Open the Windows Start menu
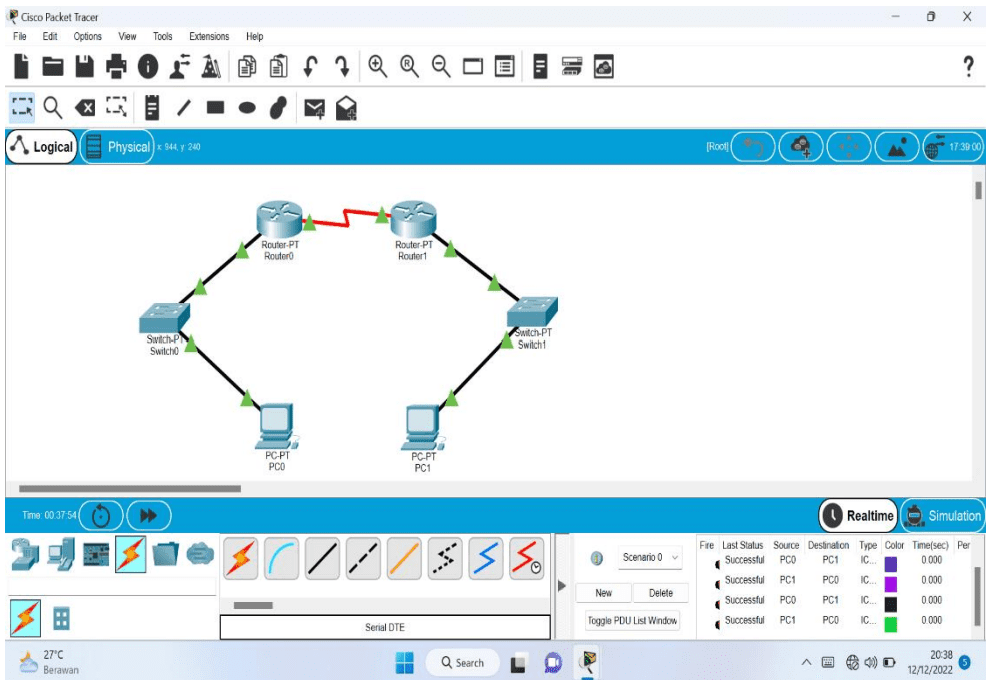Viewport: 990px width, 680px height. coord(404,663)
